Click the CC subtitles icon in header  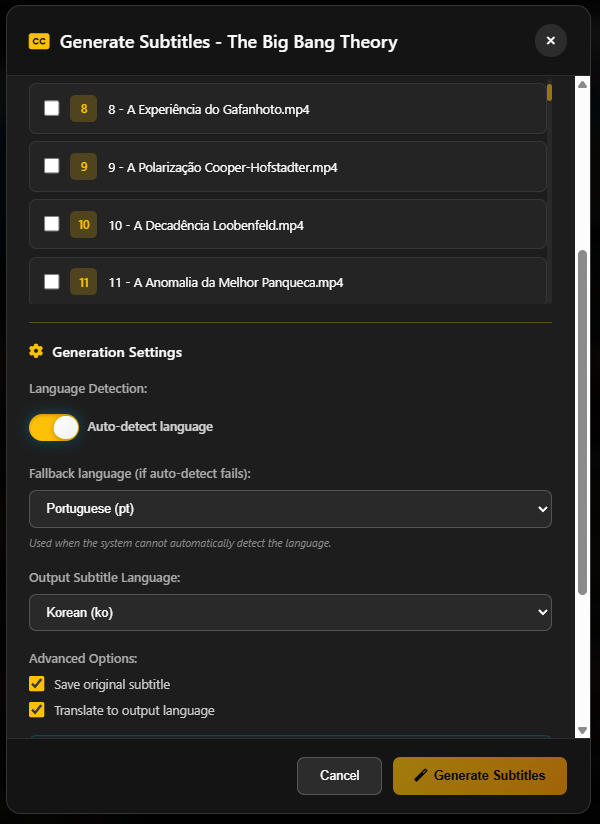tap(39, 42)
